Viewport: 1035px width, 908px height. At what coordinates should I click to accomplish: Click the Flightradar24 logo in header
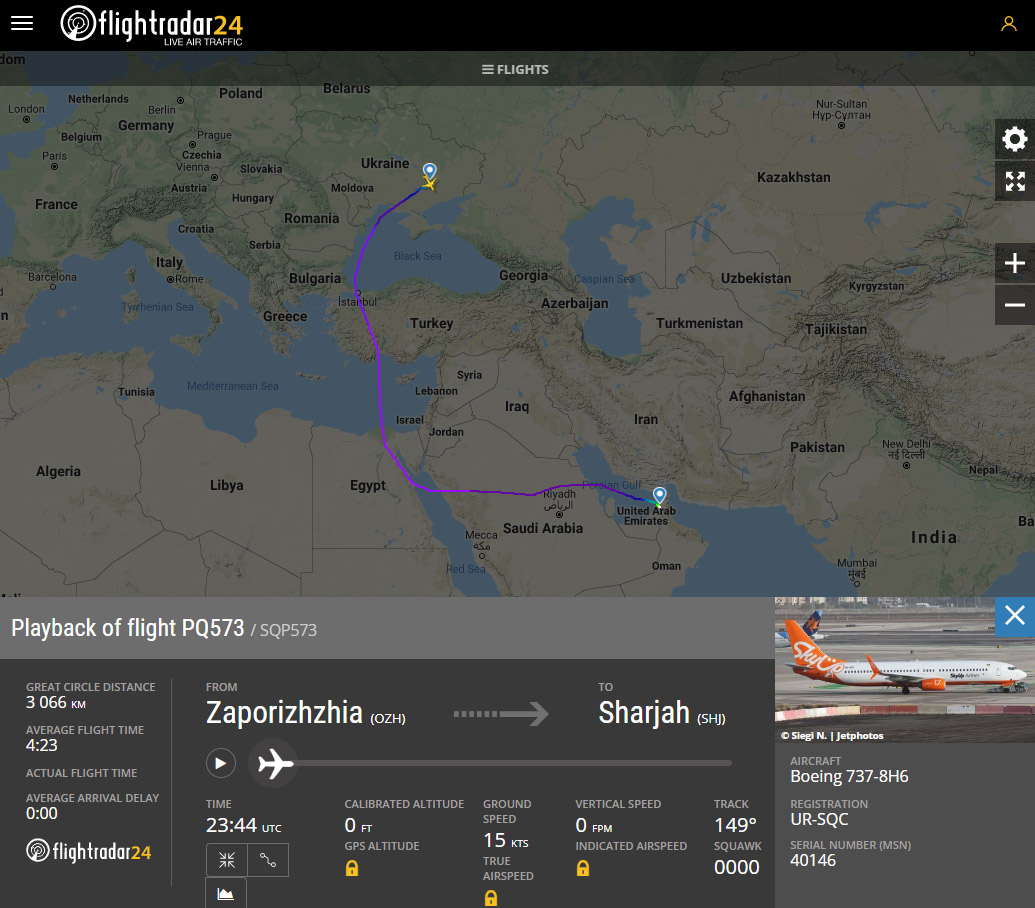pos(152,25)
